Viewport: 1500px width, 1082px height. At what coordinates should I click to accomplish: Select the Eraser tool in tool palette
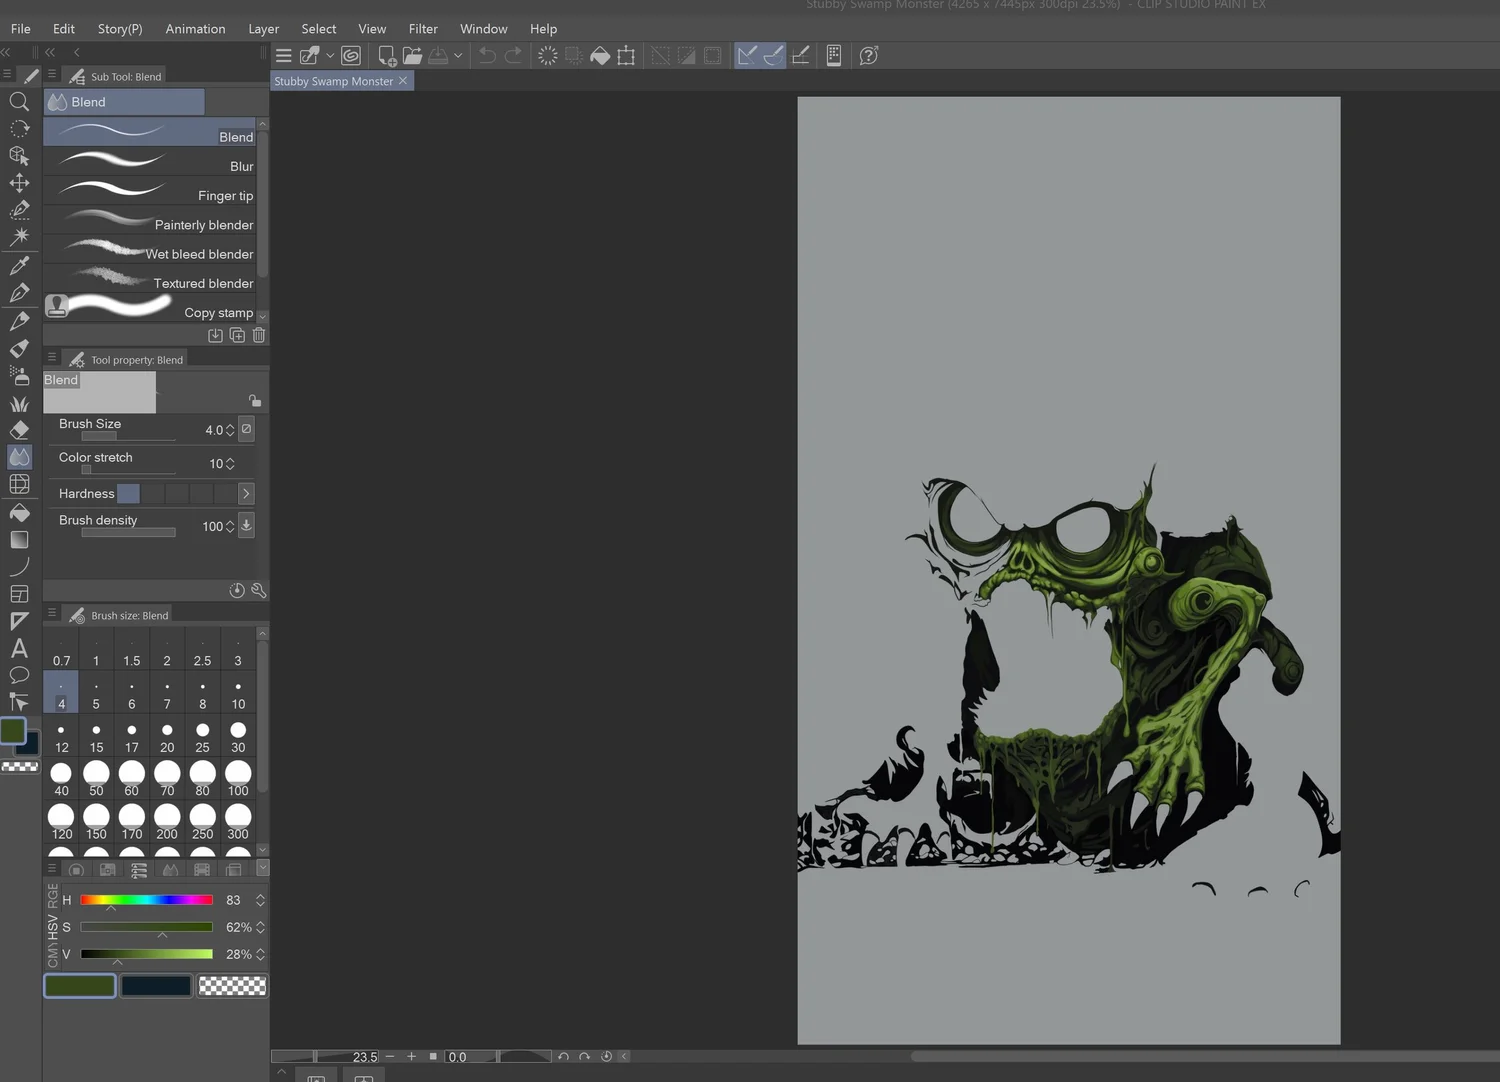click(x=19, y=430)
